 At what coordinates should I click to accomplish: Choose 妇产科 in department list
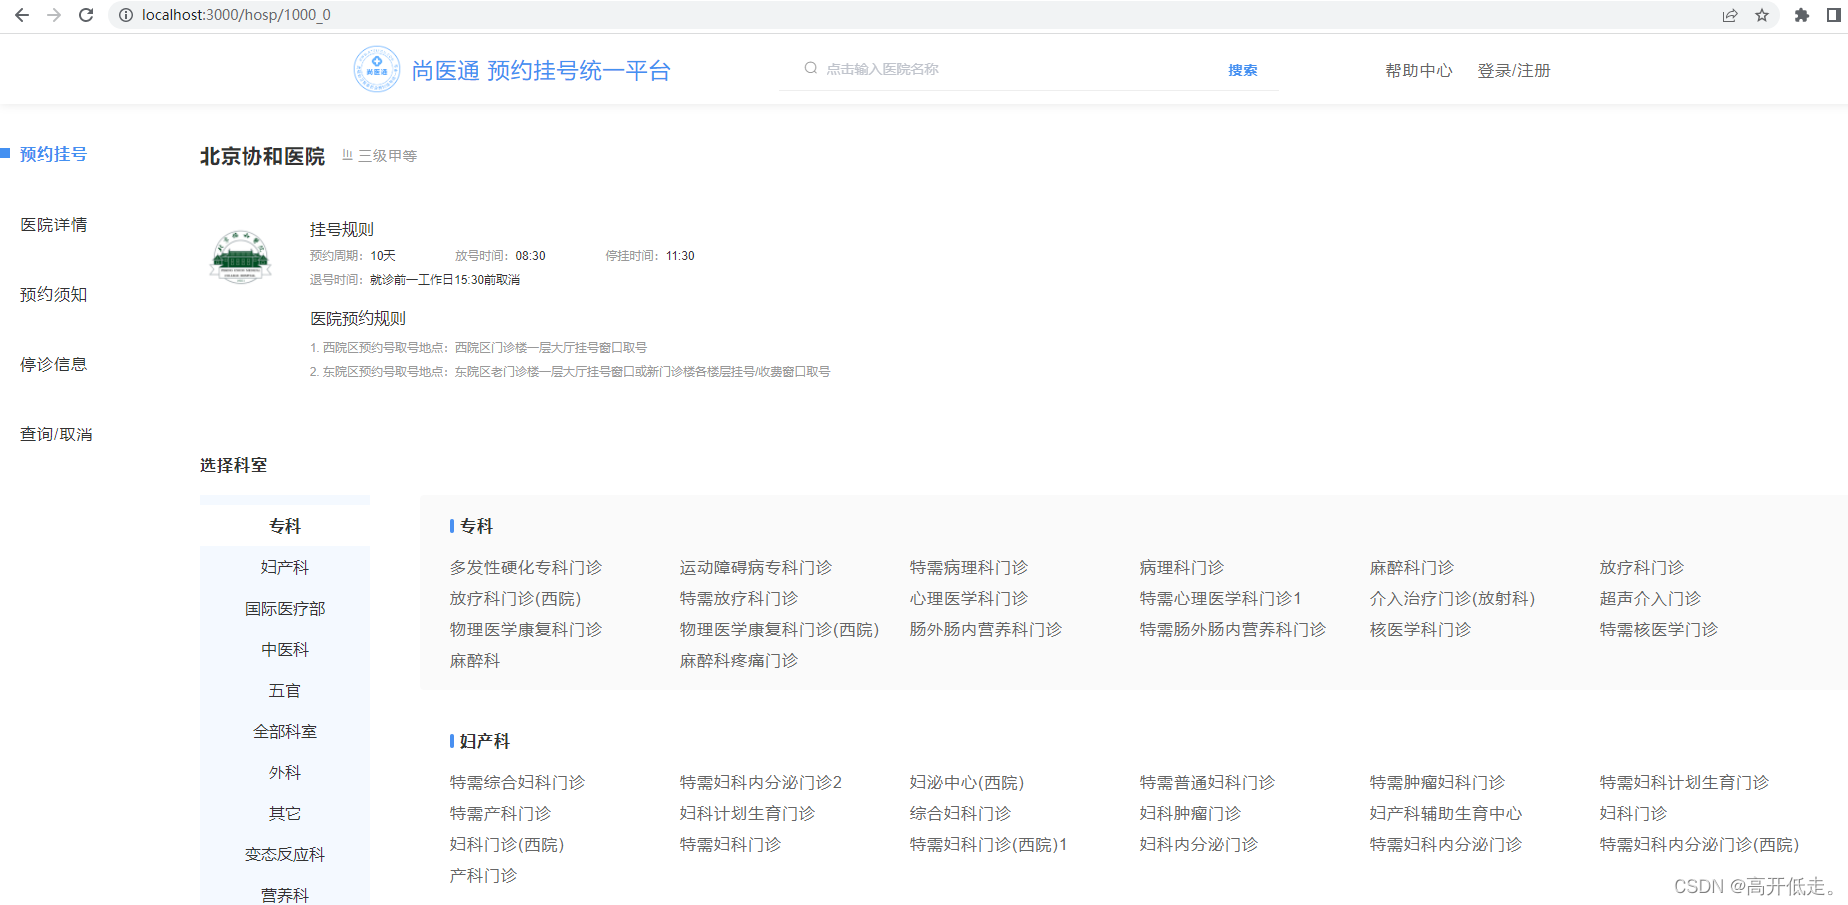pos(285,567)
